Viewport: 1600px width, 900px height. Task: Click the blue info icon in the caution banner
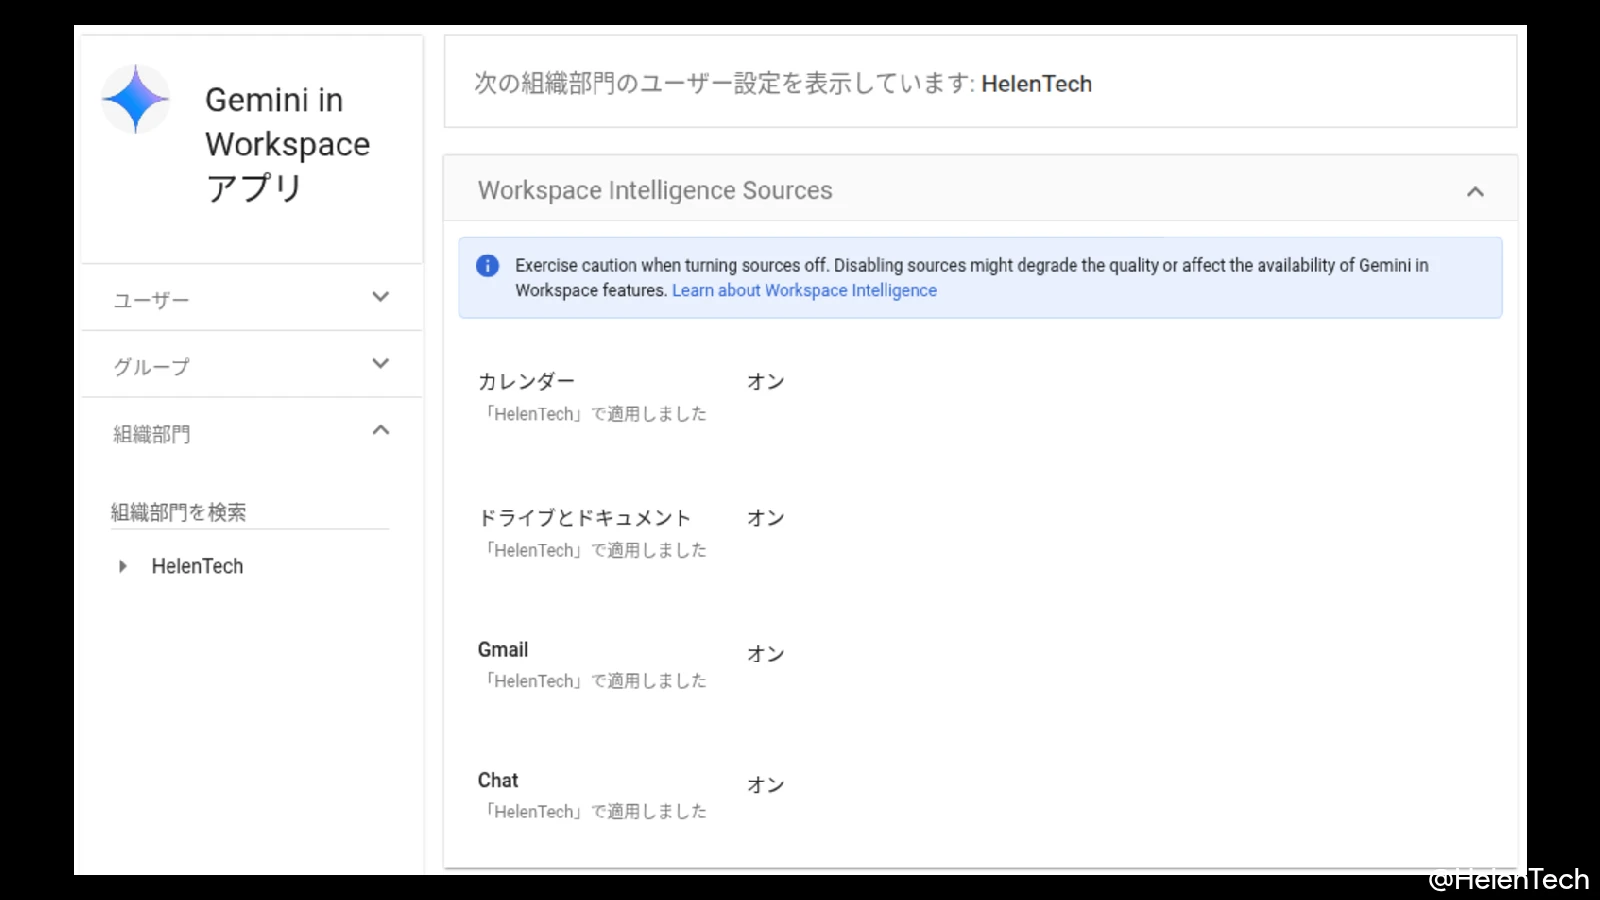point(487,266)
